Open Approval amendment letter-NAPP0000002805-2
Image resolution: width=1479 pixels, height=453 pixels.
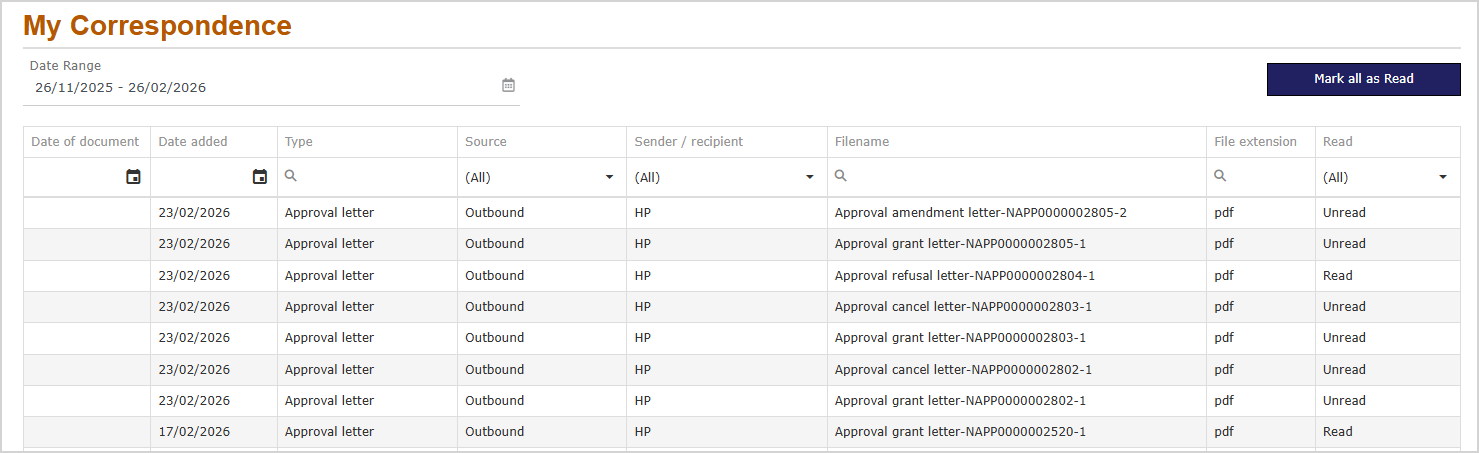point(980,213)
